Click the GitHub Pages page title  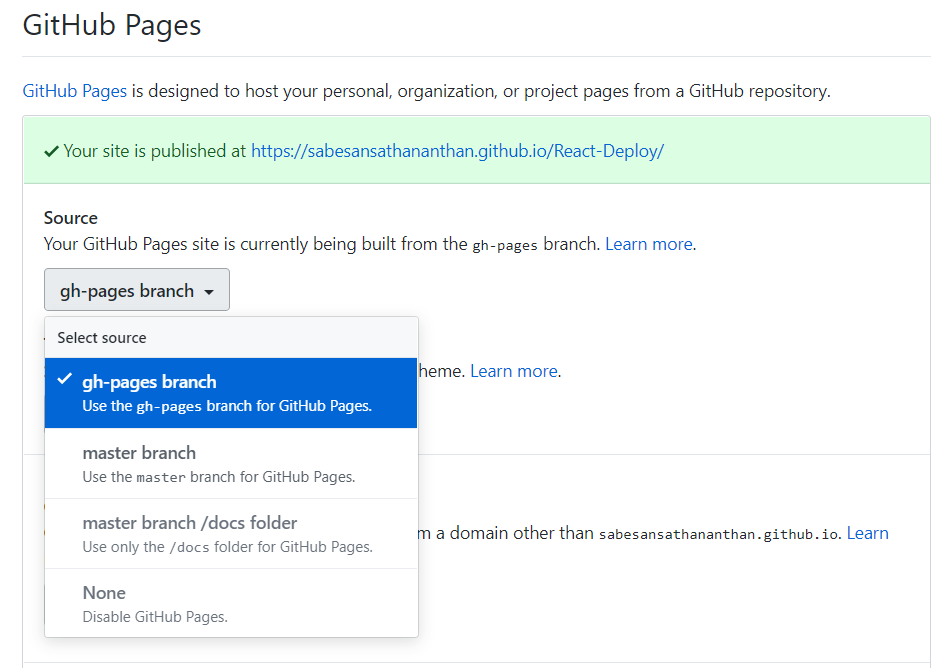click(x=112, y=26)
